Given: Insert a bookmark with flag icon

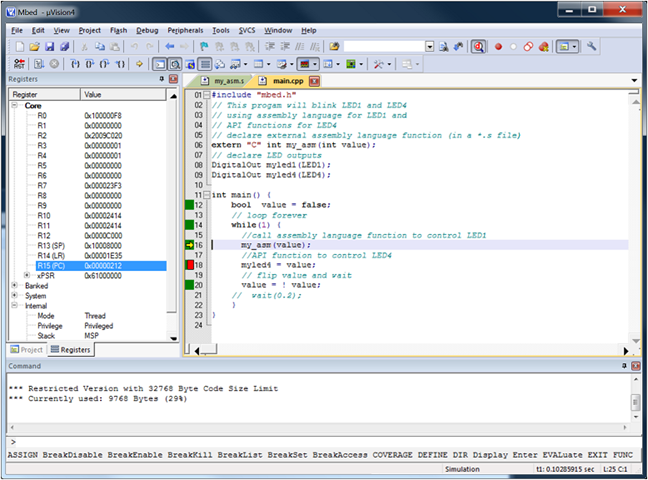Looking at the screenshot, I should click(x=204, y=47).
